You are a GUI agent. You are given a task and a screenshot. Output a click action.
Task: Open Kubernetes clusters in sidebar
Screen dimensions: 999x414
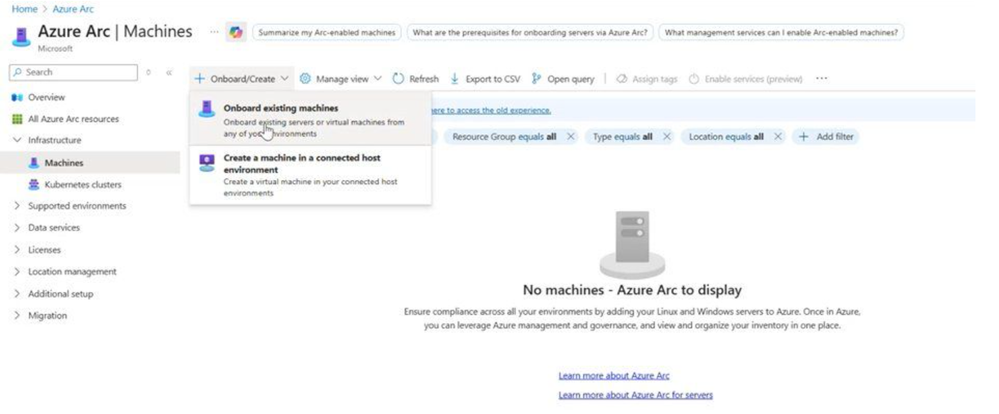(x=83, y=185)
